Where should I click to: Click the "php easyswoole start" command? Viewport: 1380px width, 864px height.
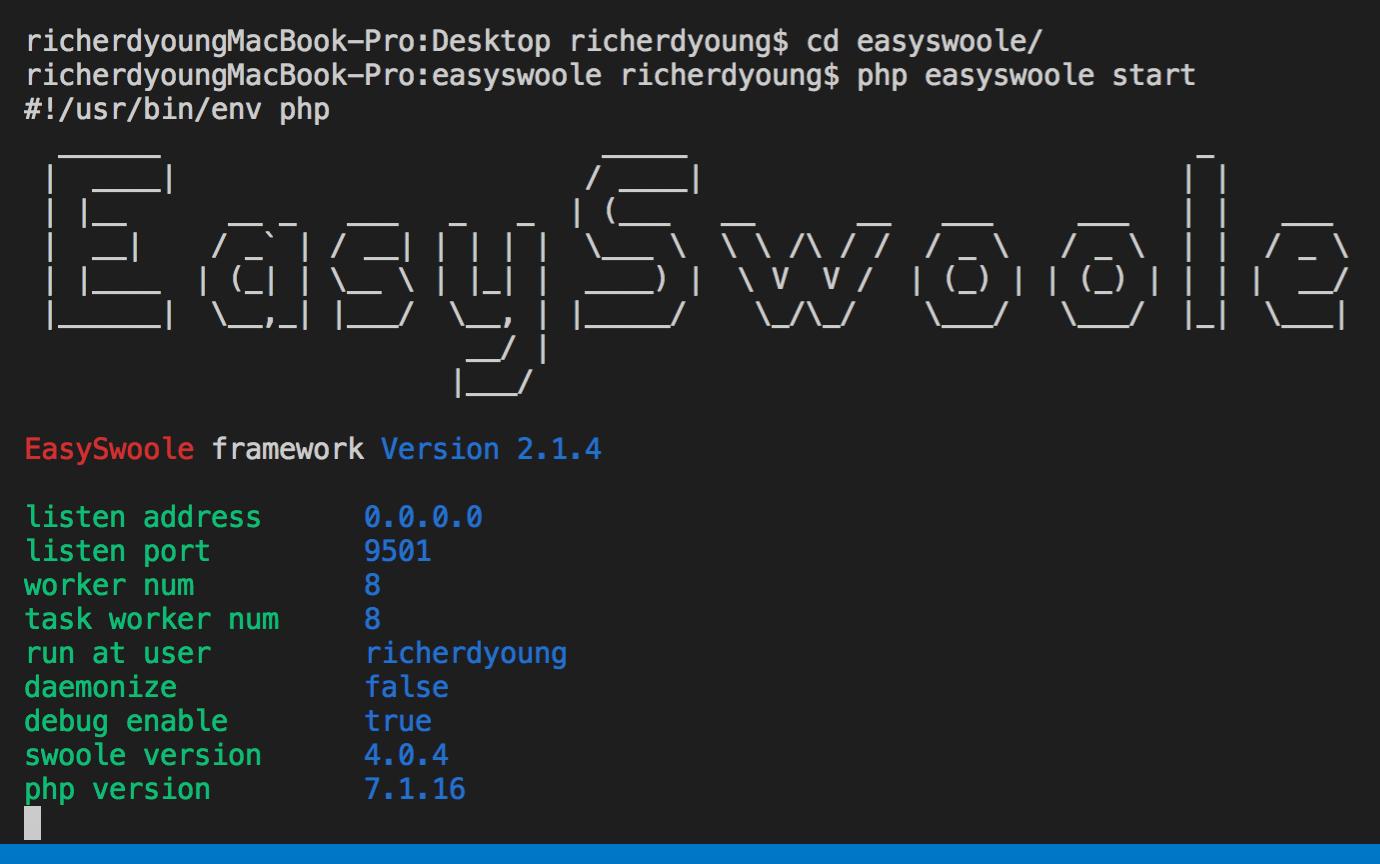pyautogui.click(x=1025, y=76)
